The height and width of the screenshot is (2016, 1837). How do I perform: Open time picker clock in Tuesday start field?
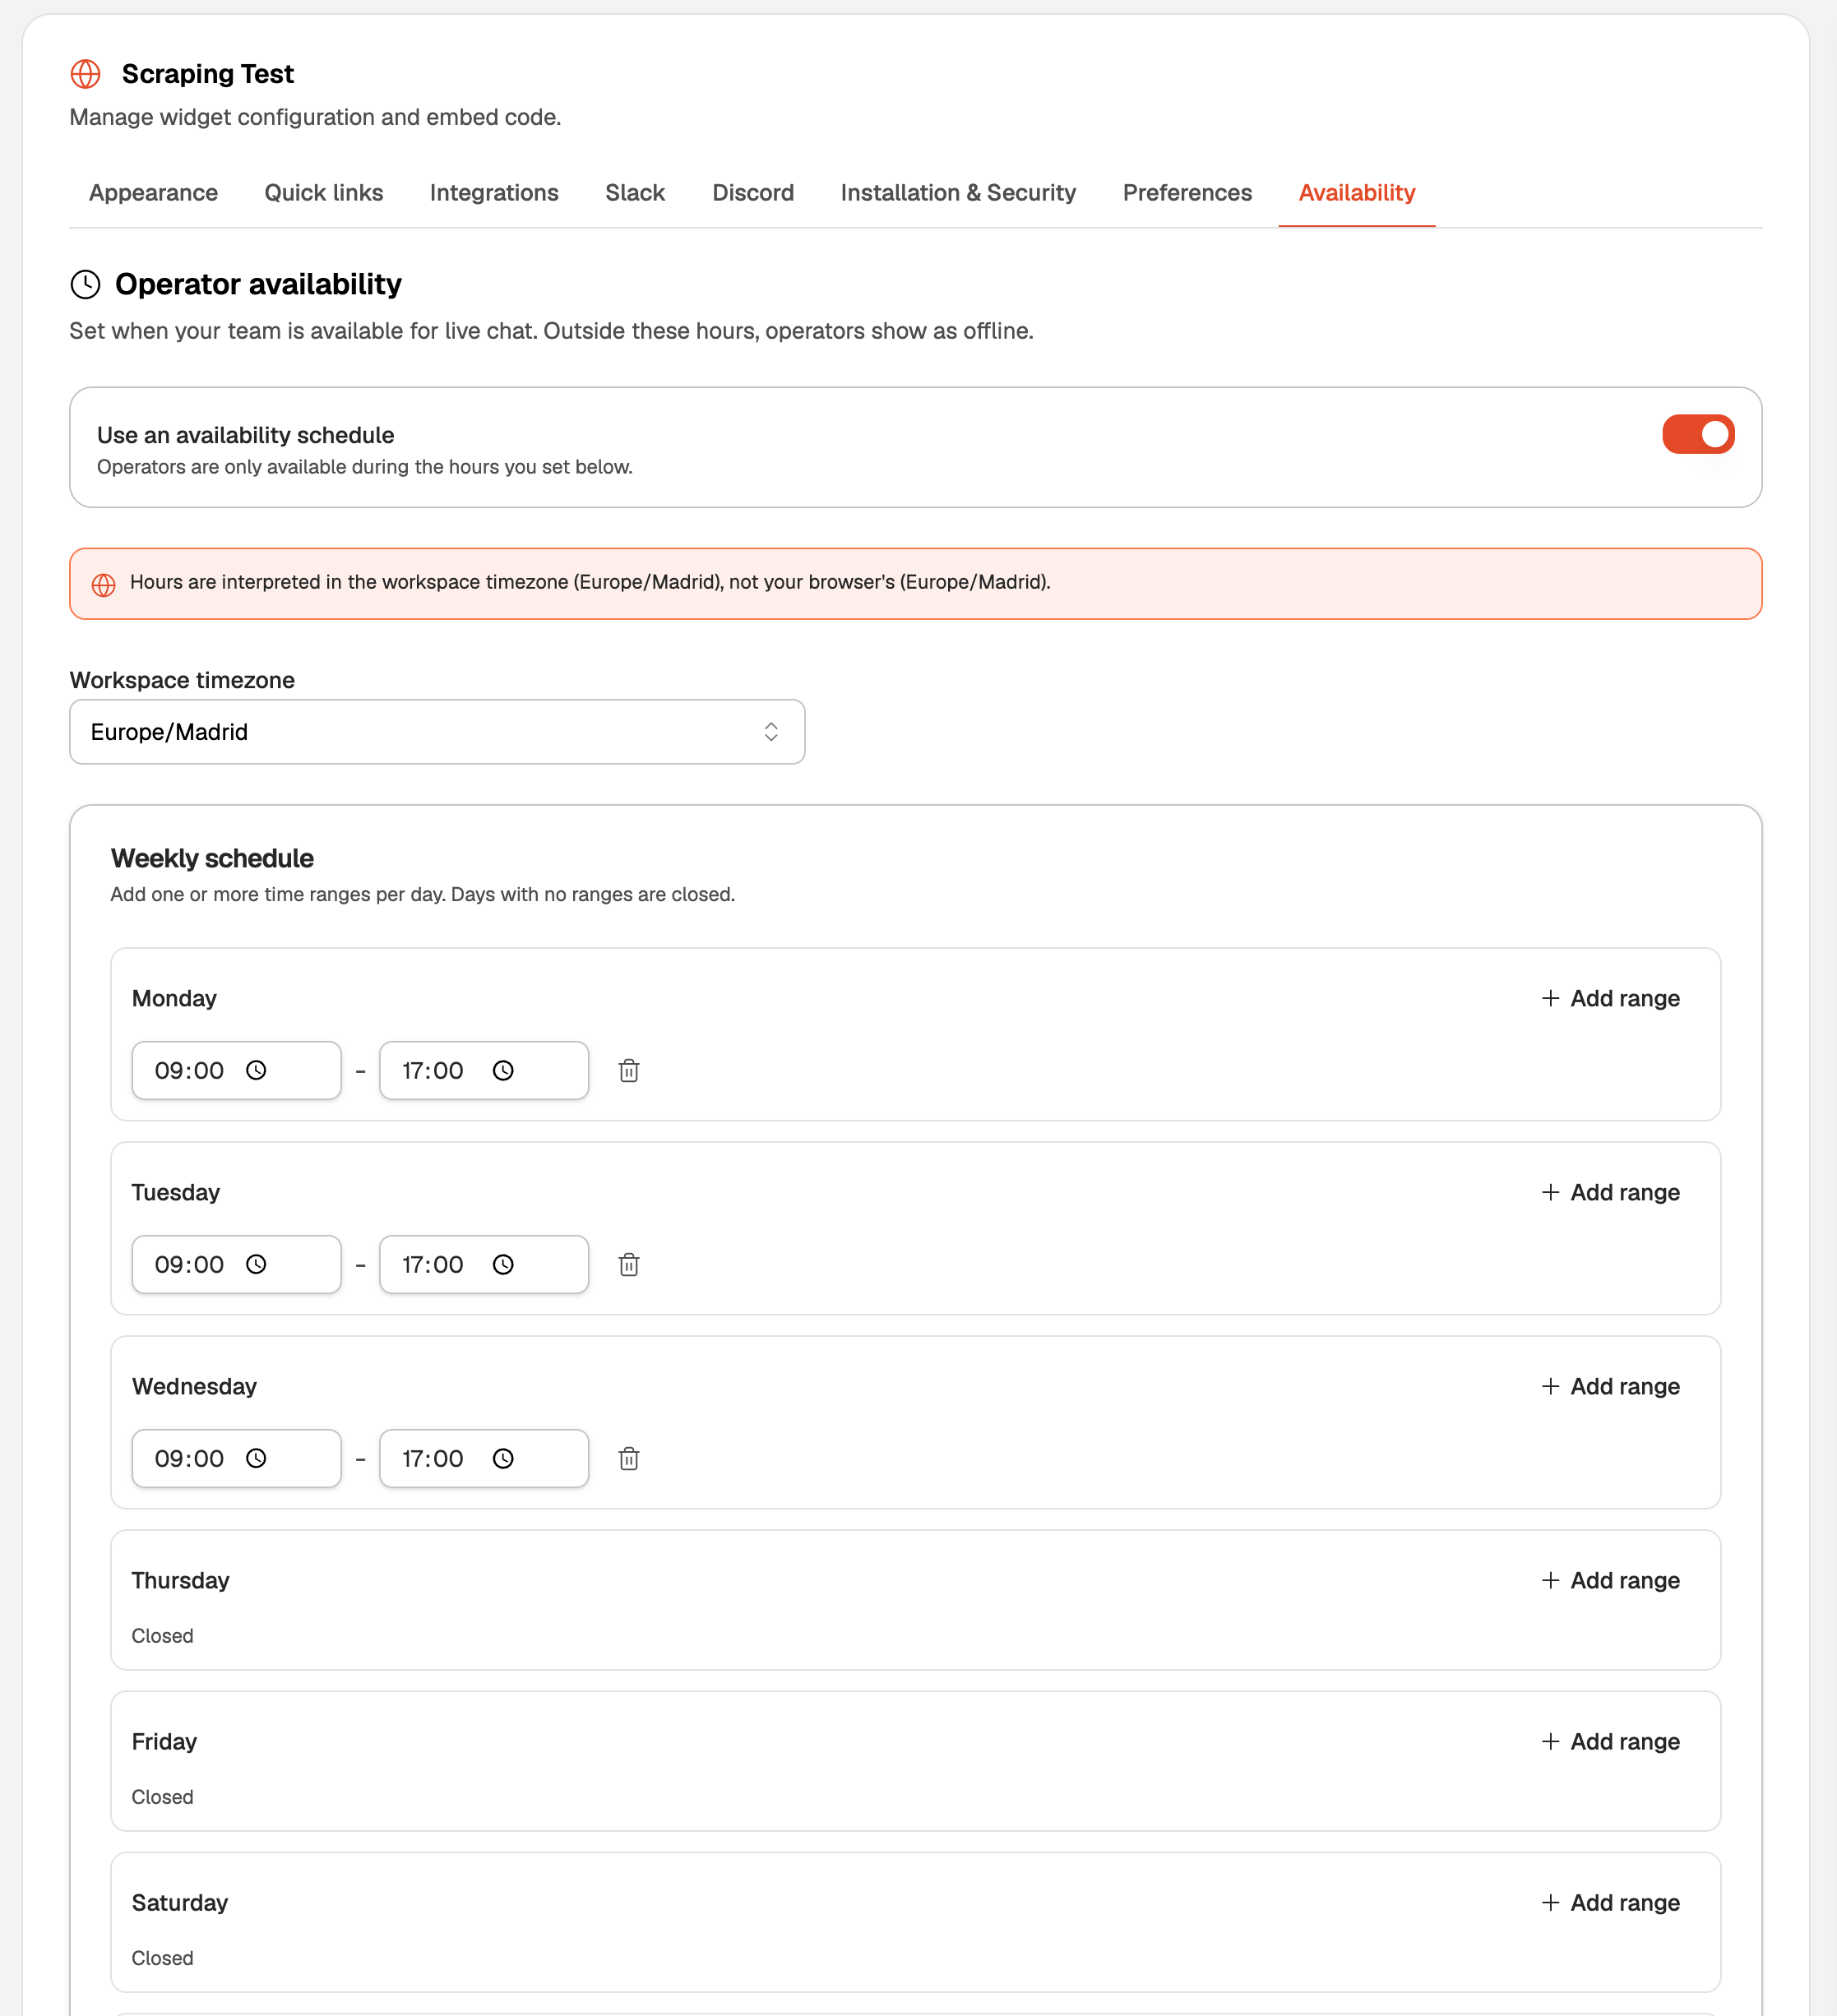[x=256, y=1265]
